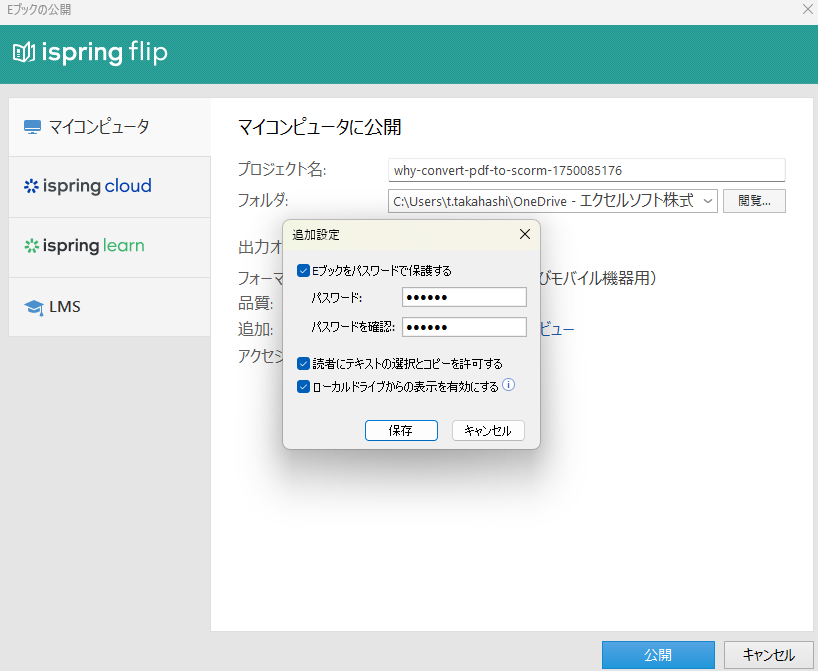Expand the フォルダ path dropdown

(x=708, y=201)
